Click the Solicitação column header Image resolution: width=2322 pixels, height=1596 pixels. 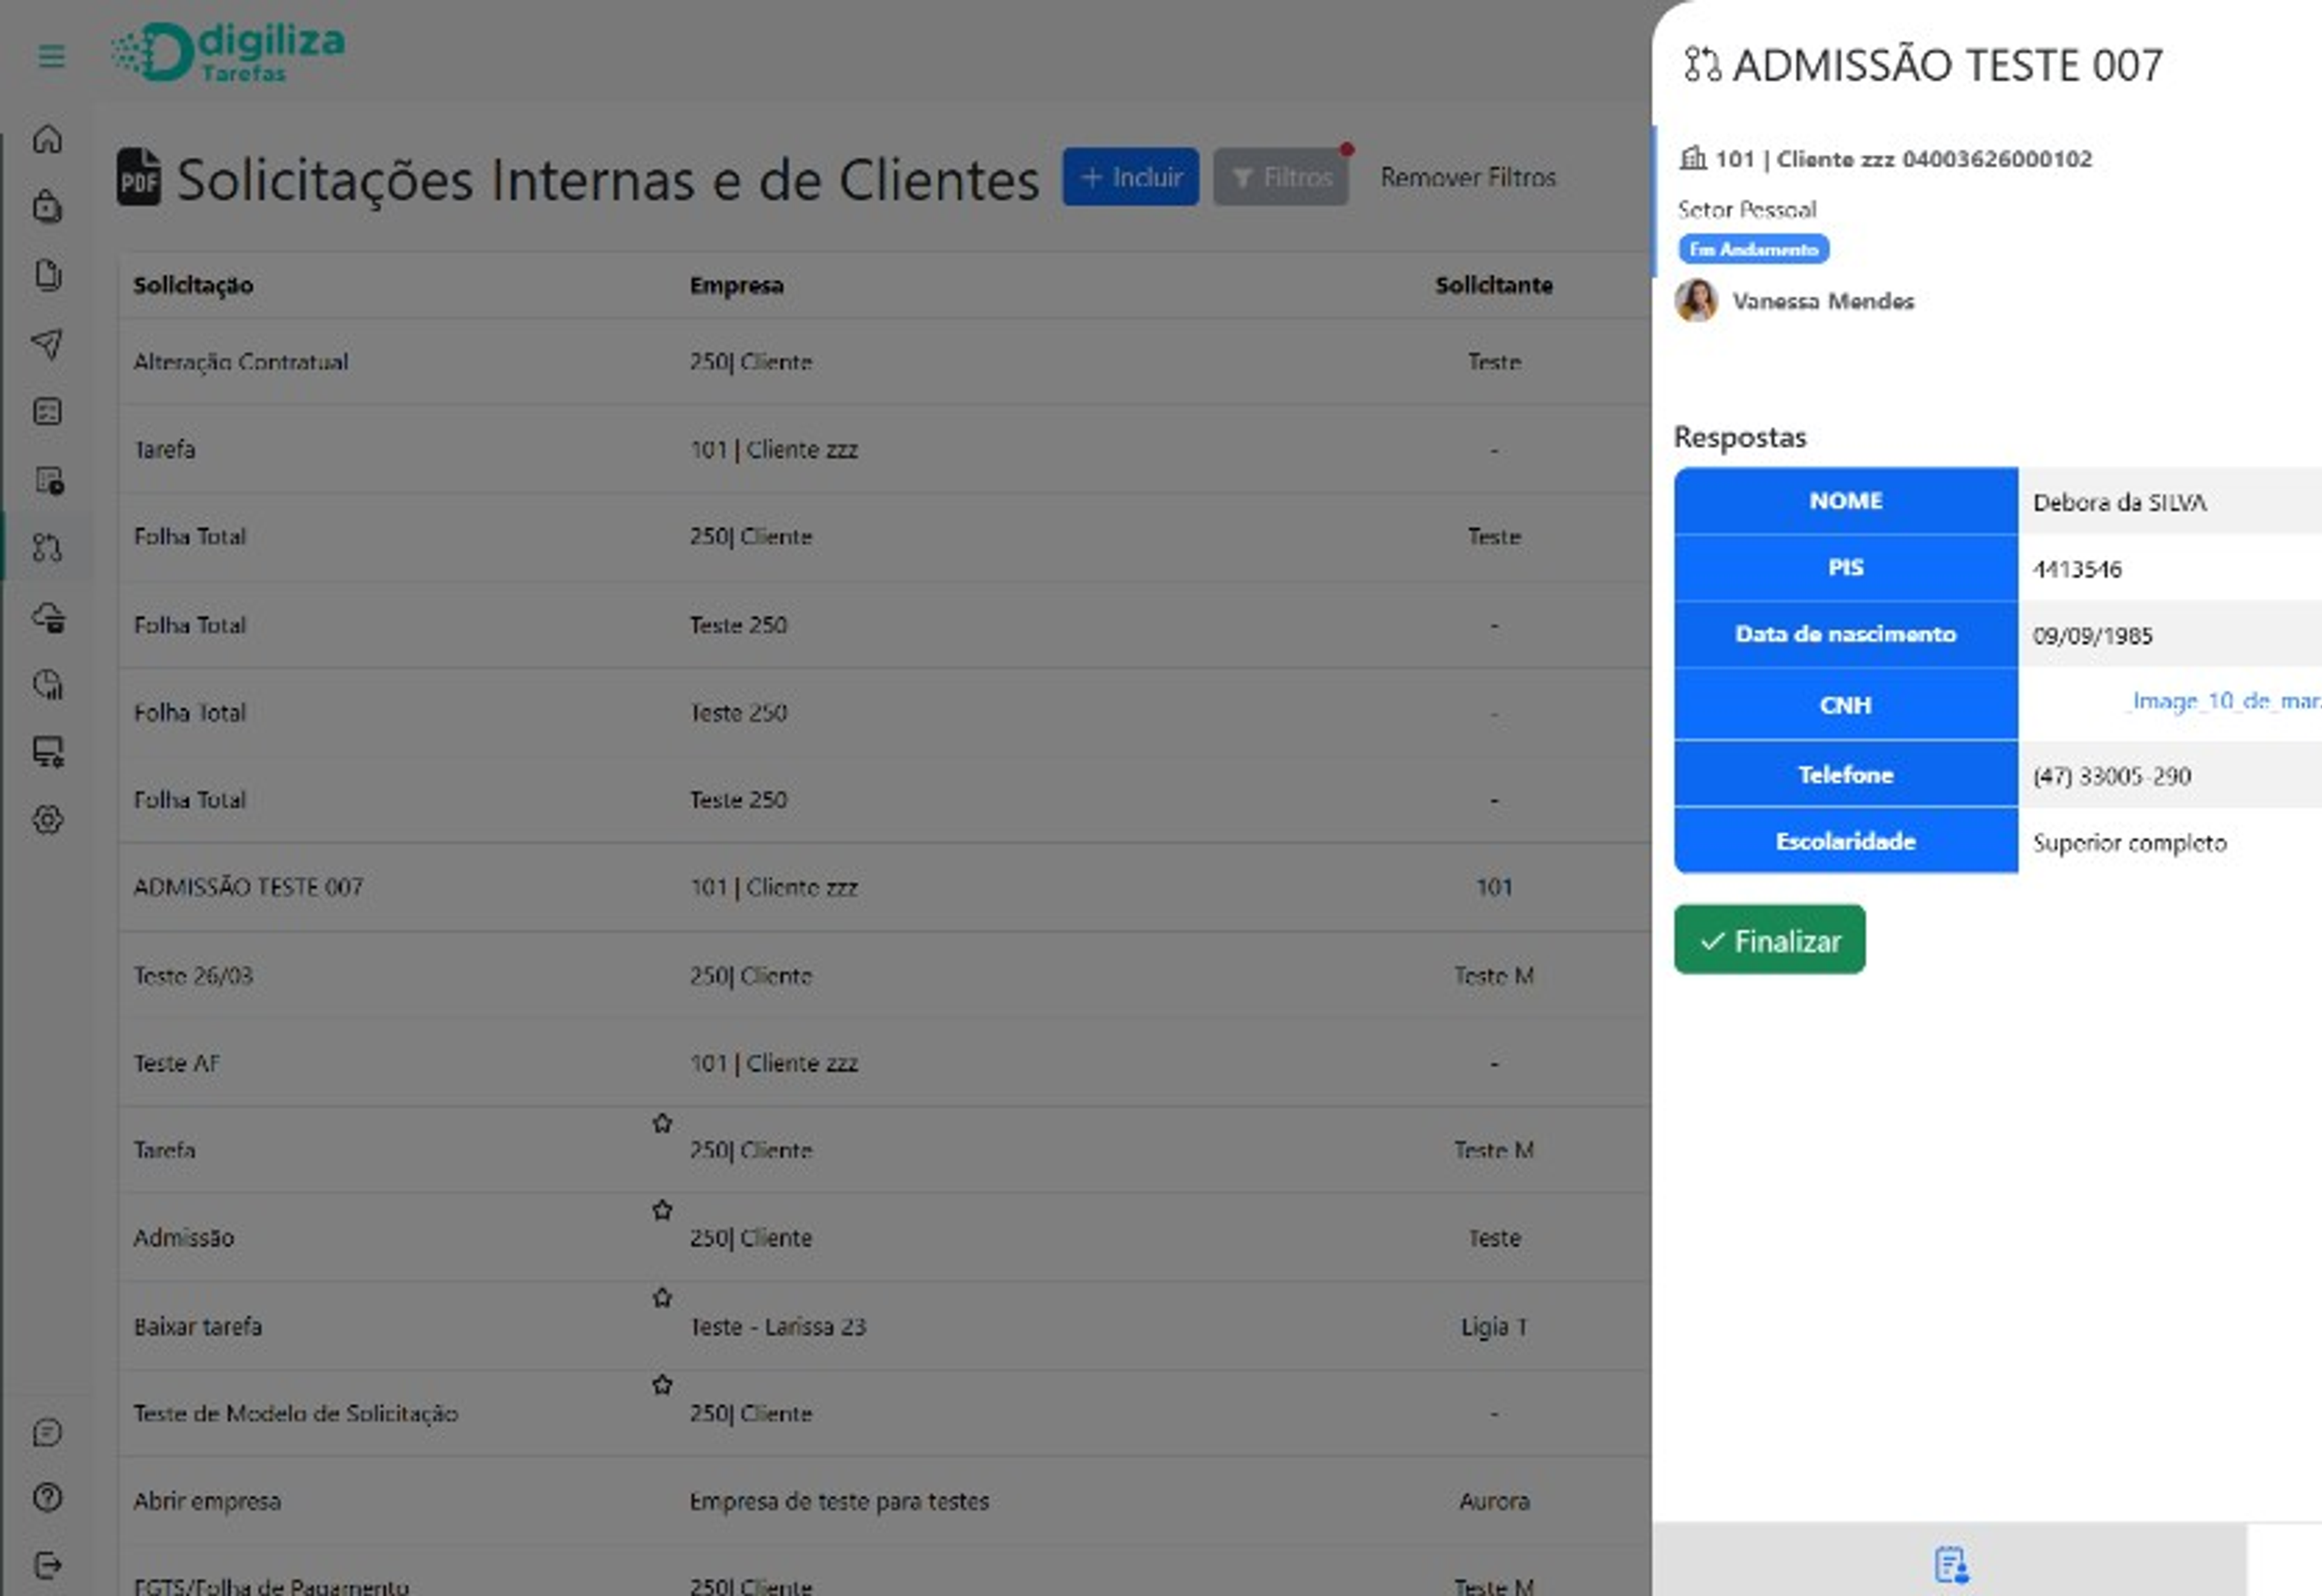193,285
